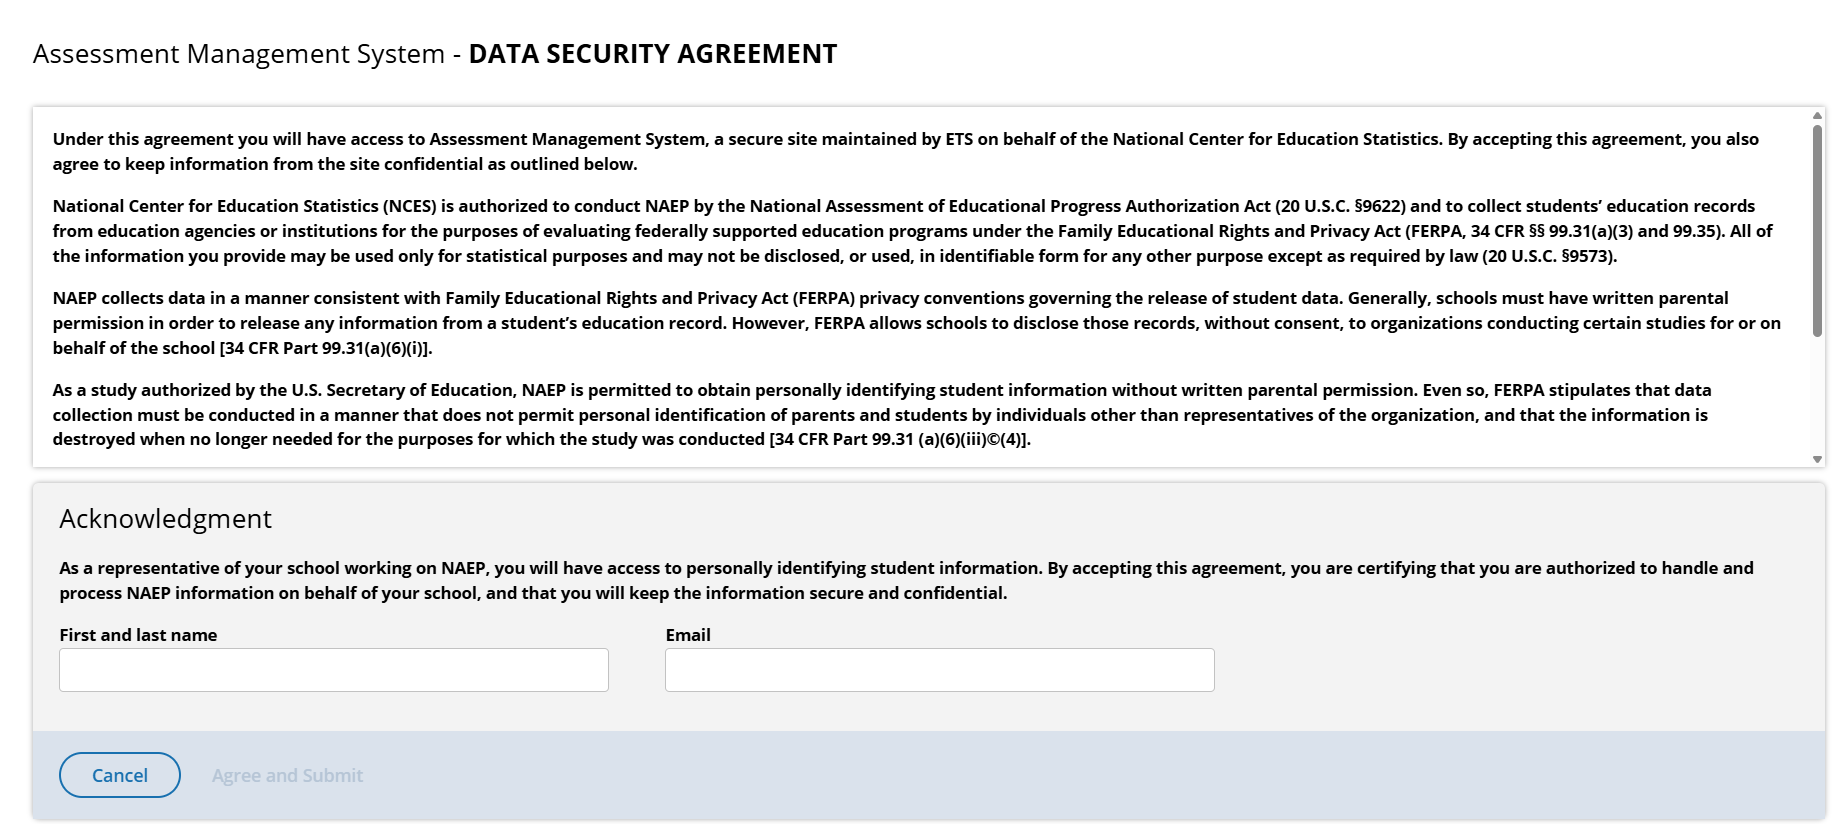This screenshot has height=824, width=1835.
Task: Focus the Email input field
Action: (939, 670)
